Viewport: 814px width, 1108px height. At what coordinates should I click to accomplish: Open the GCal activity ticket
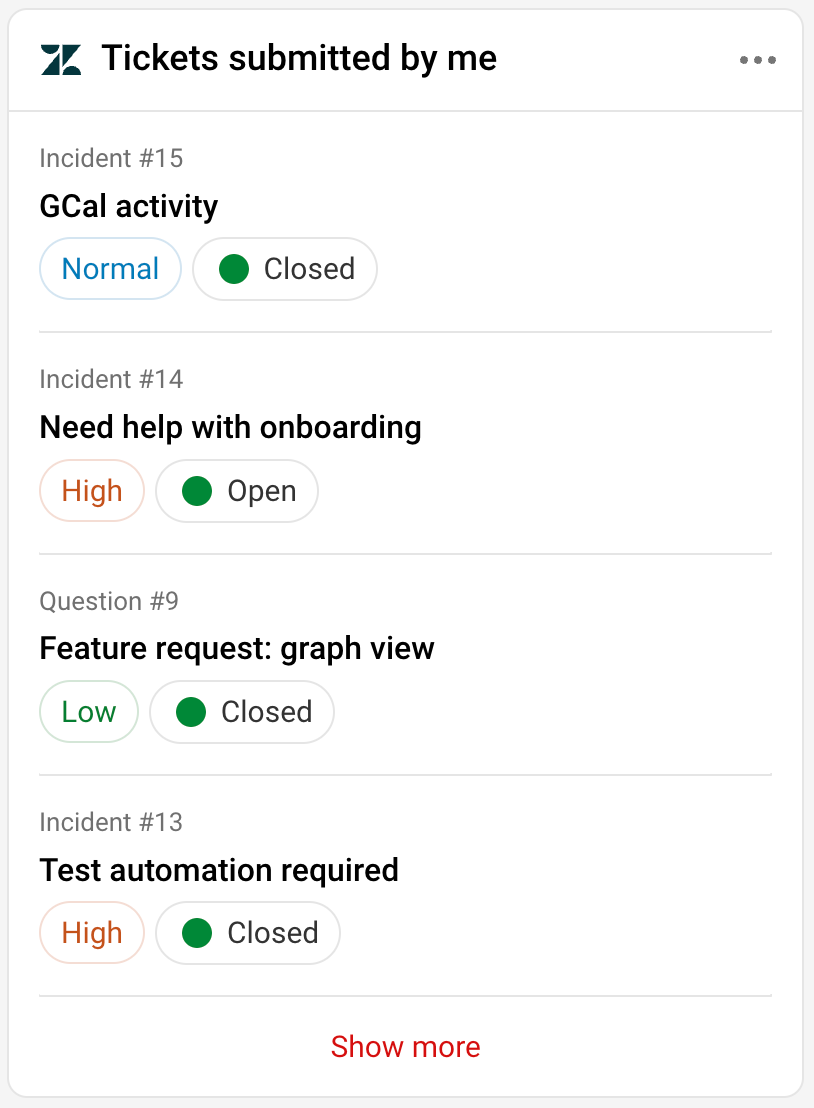129,207
